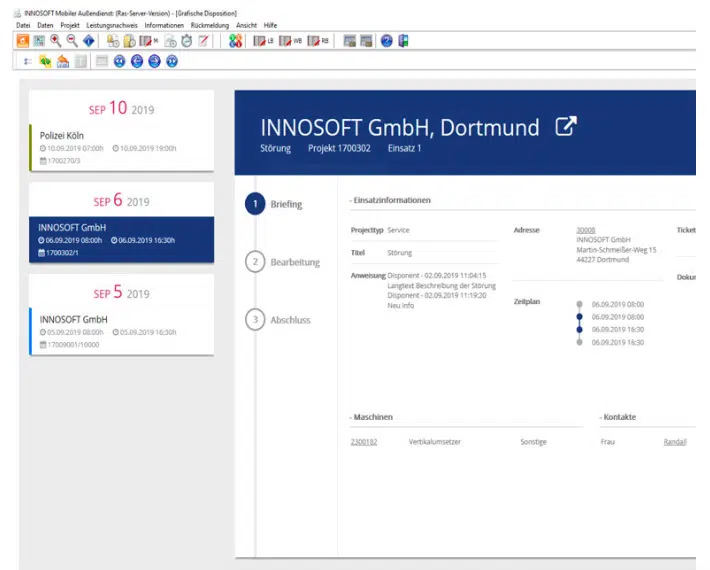
Task: Open the blue help question mark icon
Action: point(386,41)
